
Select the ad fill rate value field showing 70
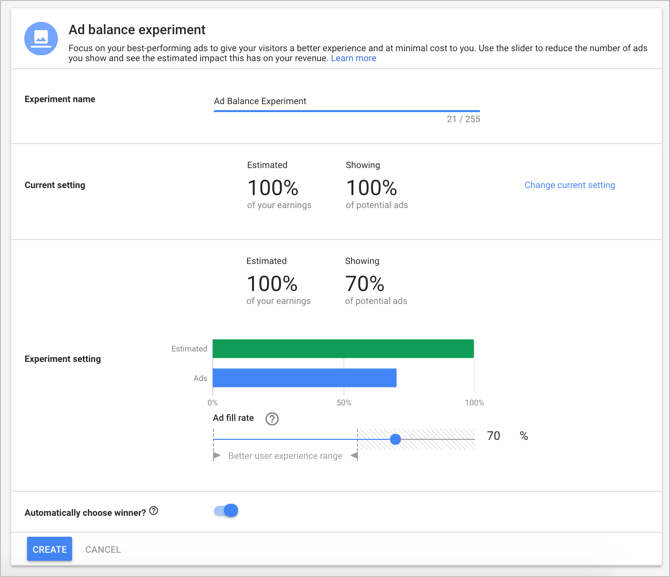tap(493, 436)
